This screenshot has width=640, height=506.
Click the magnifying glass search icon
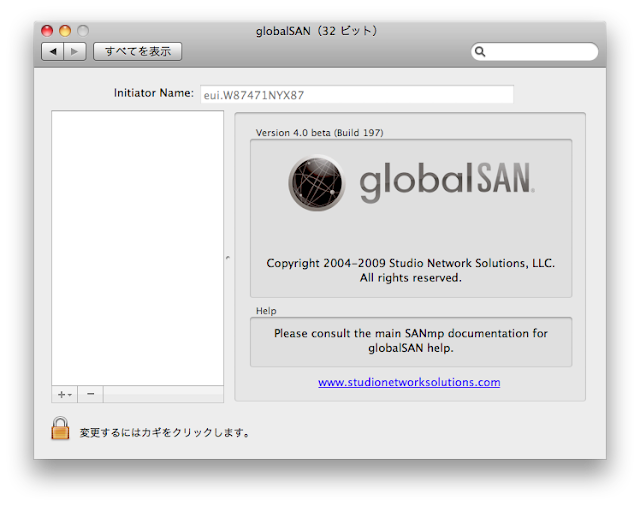480,52
